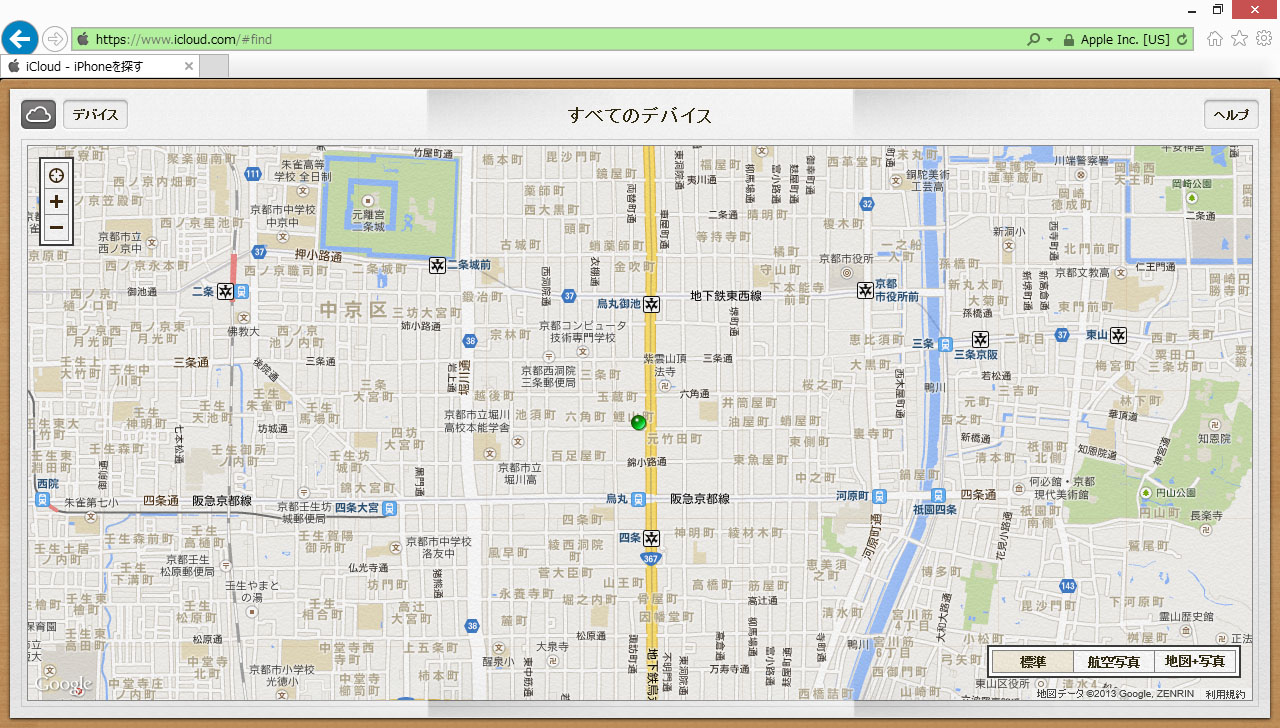The image size is (1280, 728).
Task: Click the 京都市役所 city hall marker
Action: (x=847, y=272)
